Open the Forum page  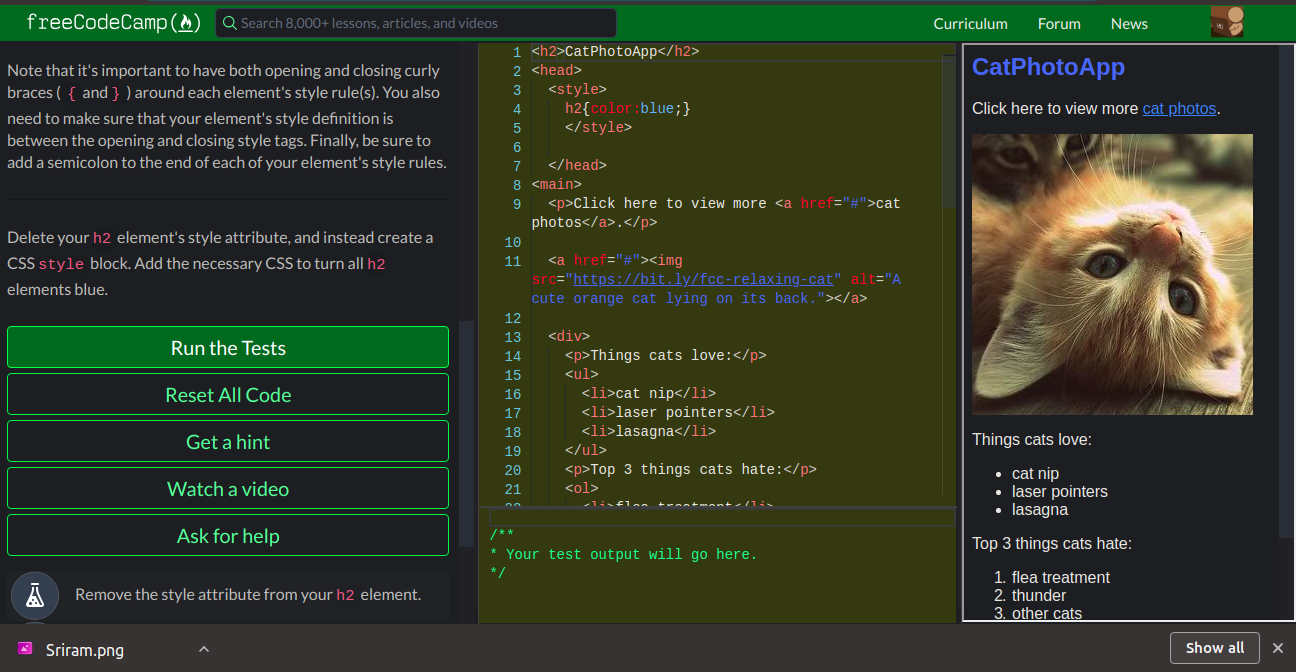click(1059, 23)
